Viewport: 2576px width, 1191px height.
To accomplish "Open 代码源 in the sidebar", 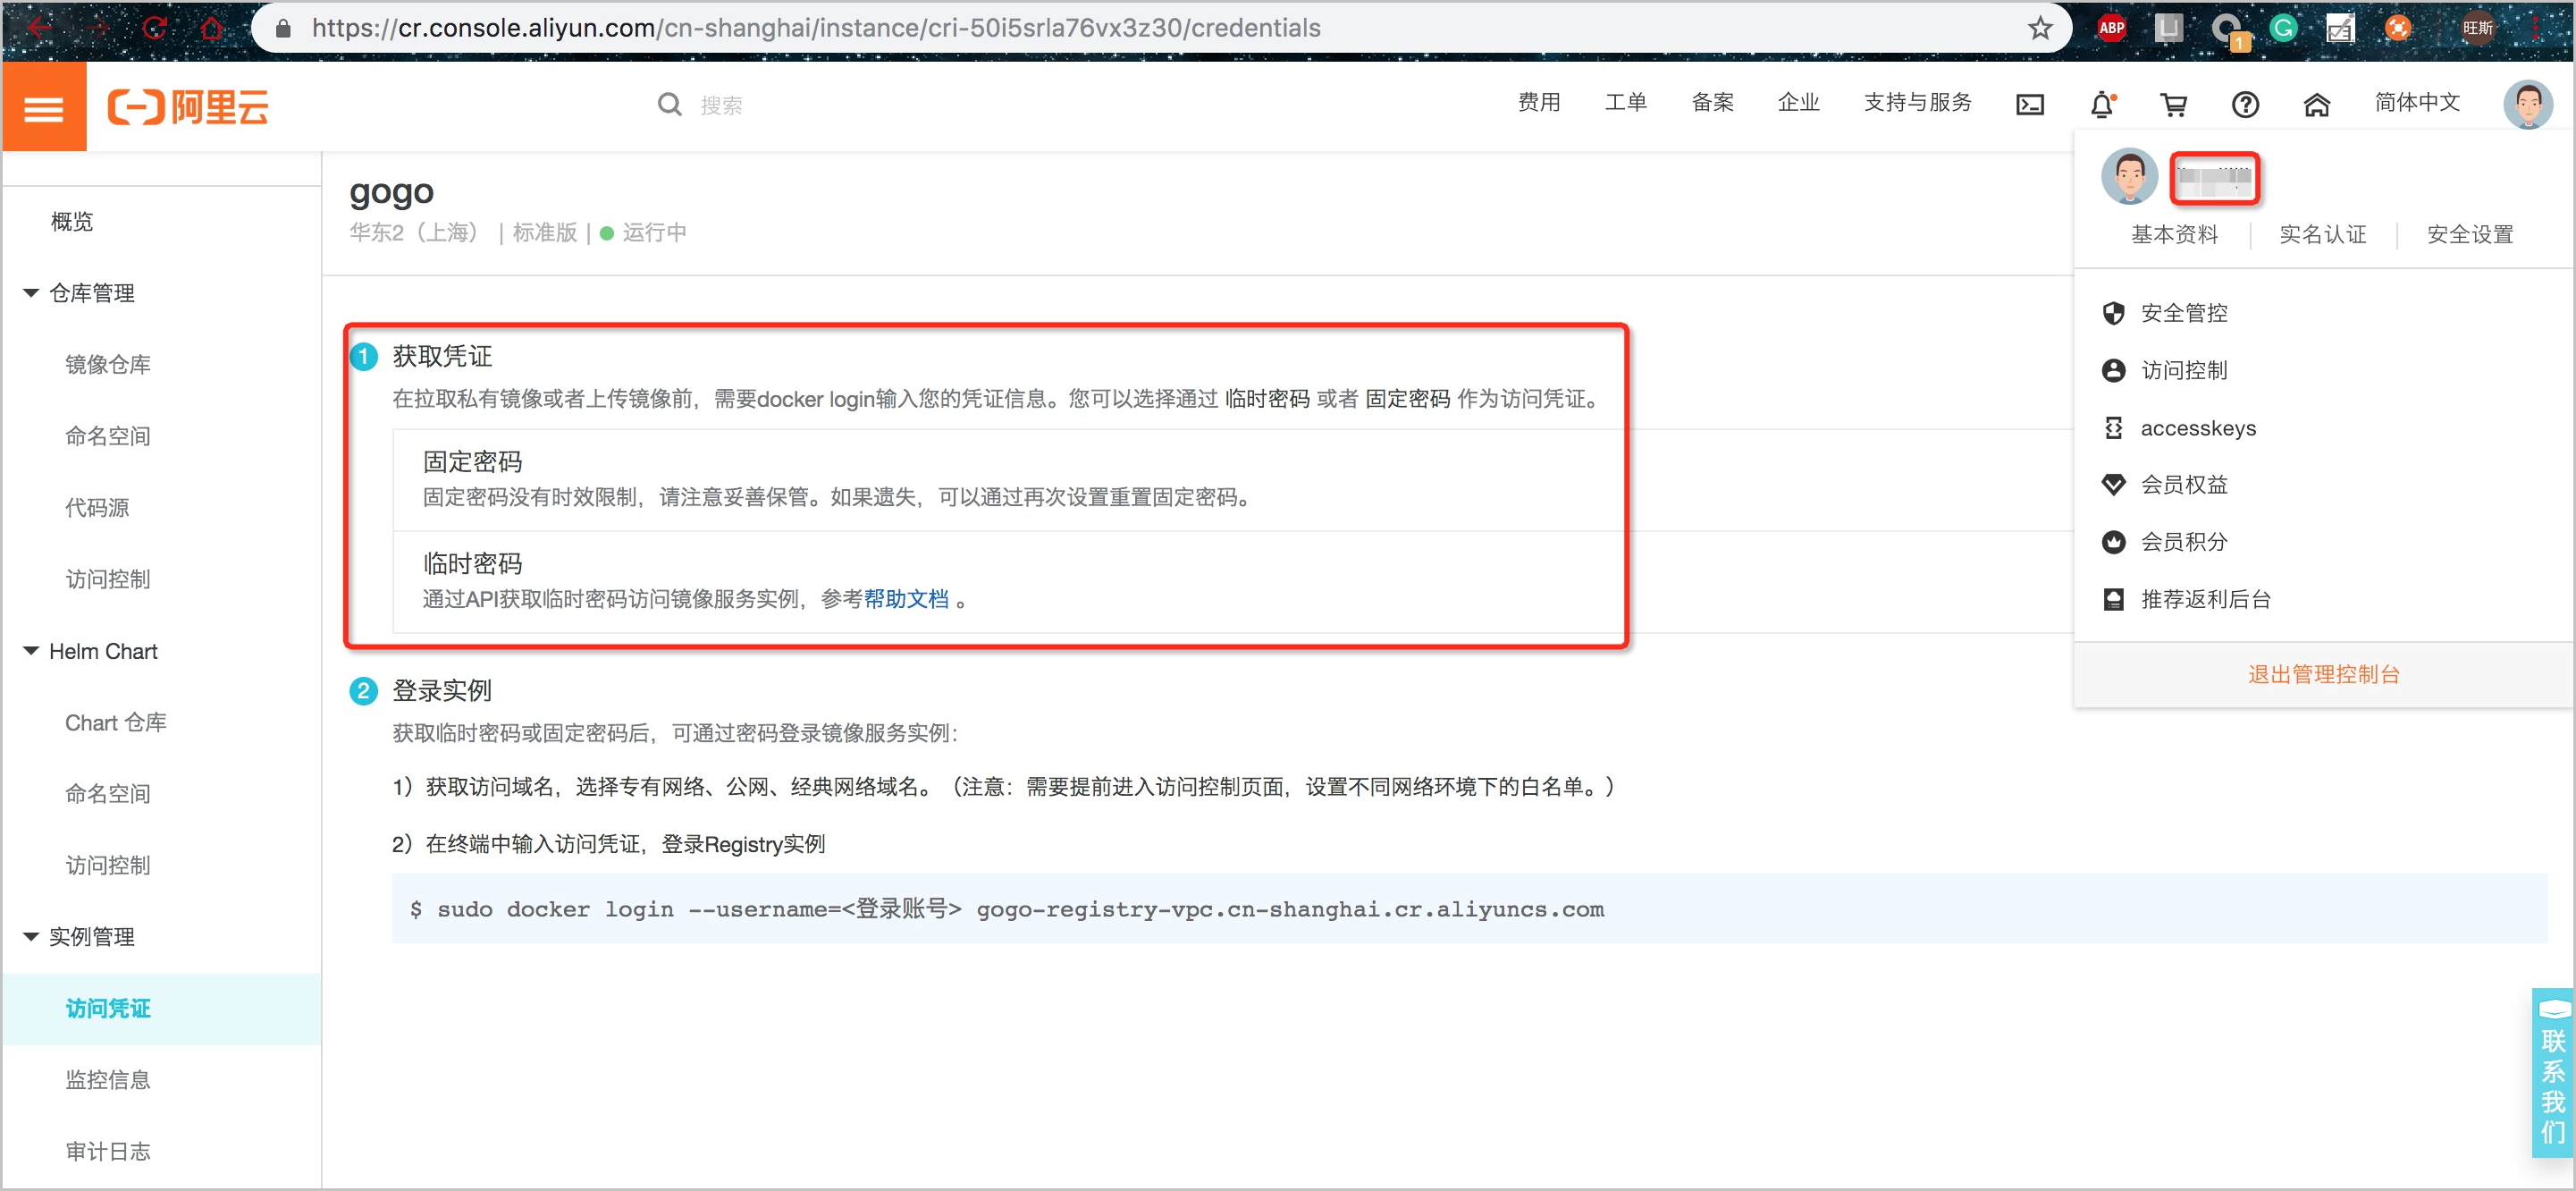I will (x=97, y=508).
